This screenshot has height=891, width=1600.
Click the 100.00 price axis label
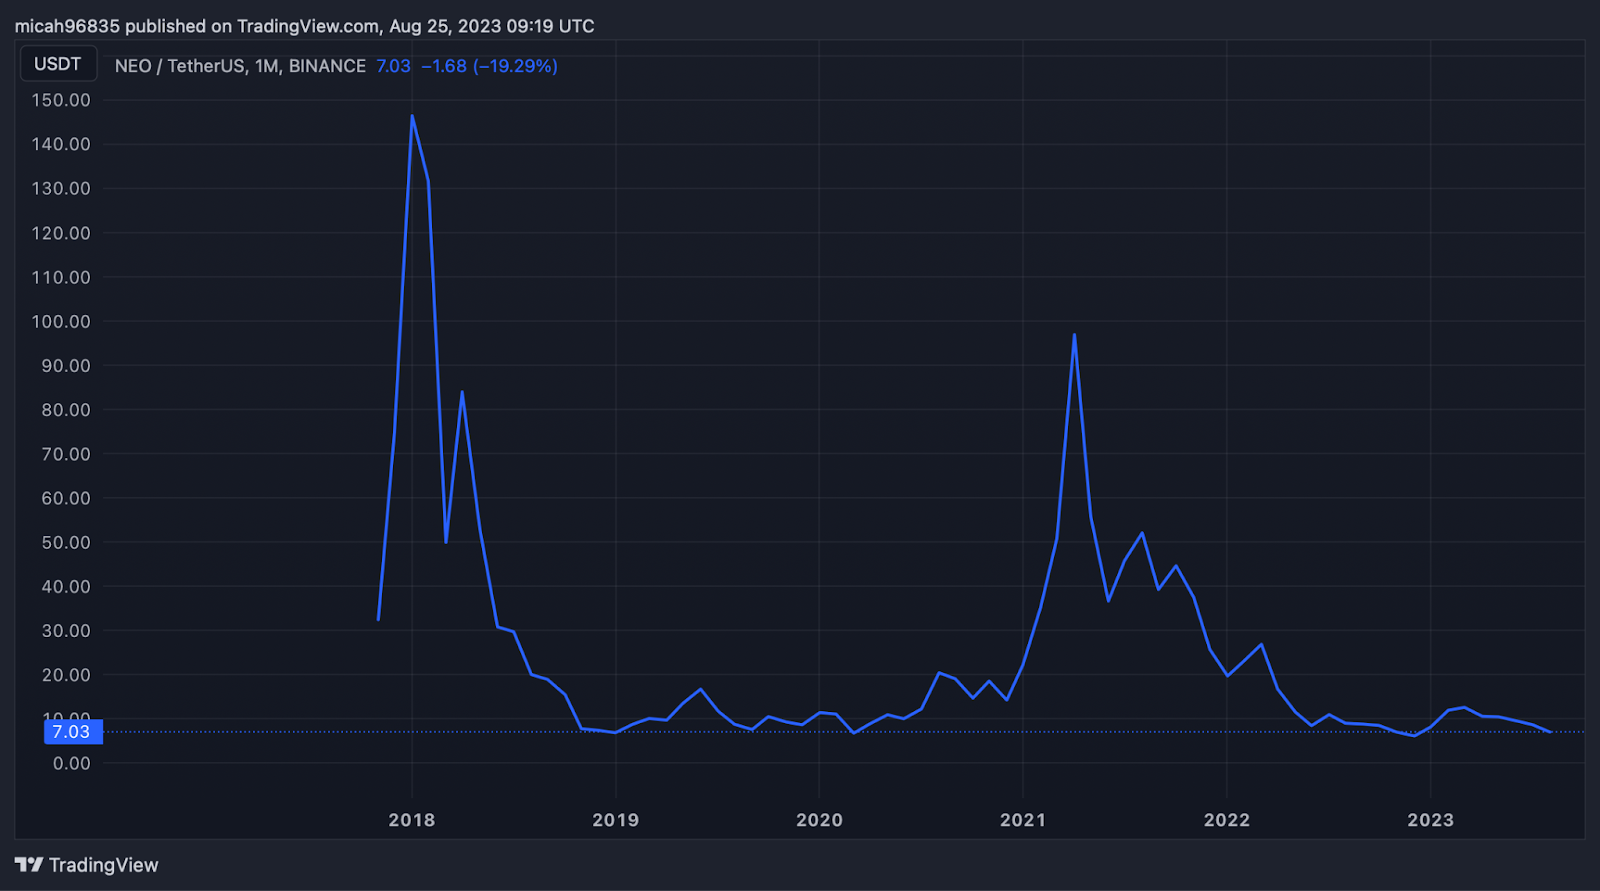pyautogui.click(x=61, y=321)
